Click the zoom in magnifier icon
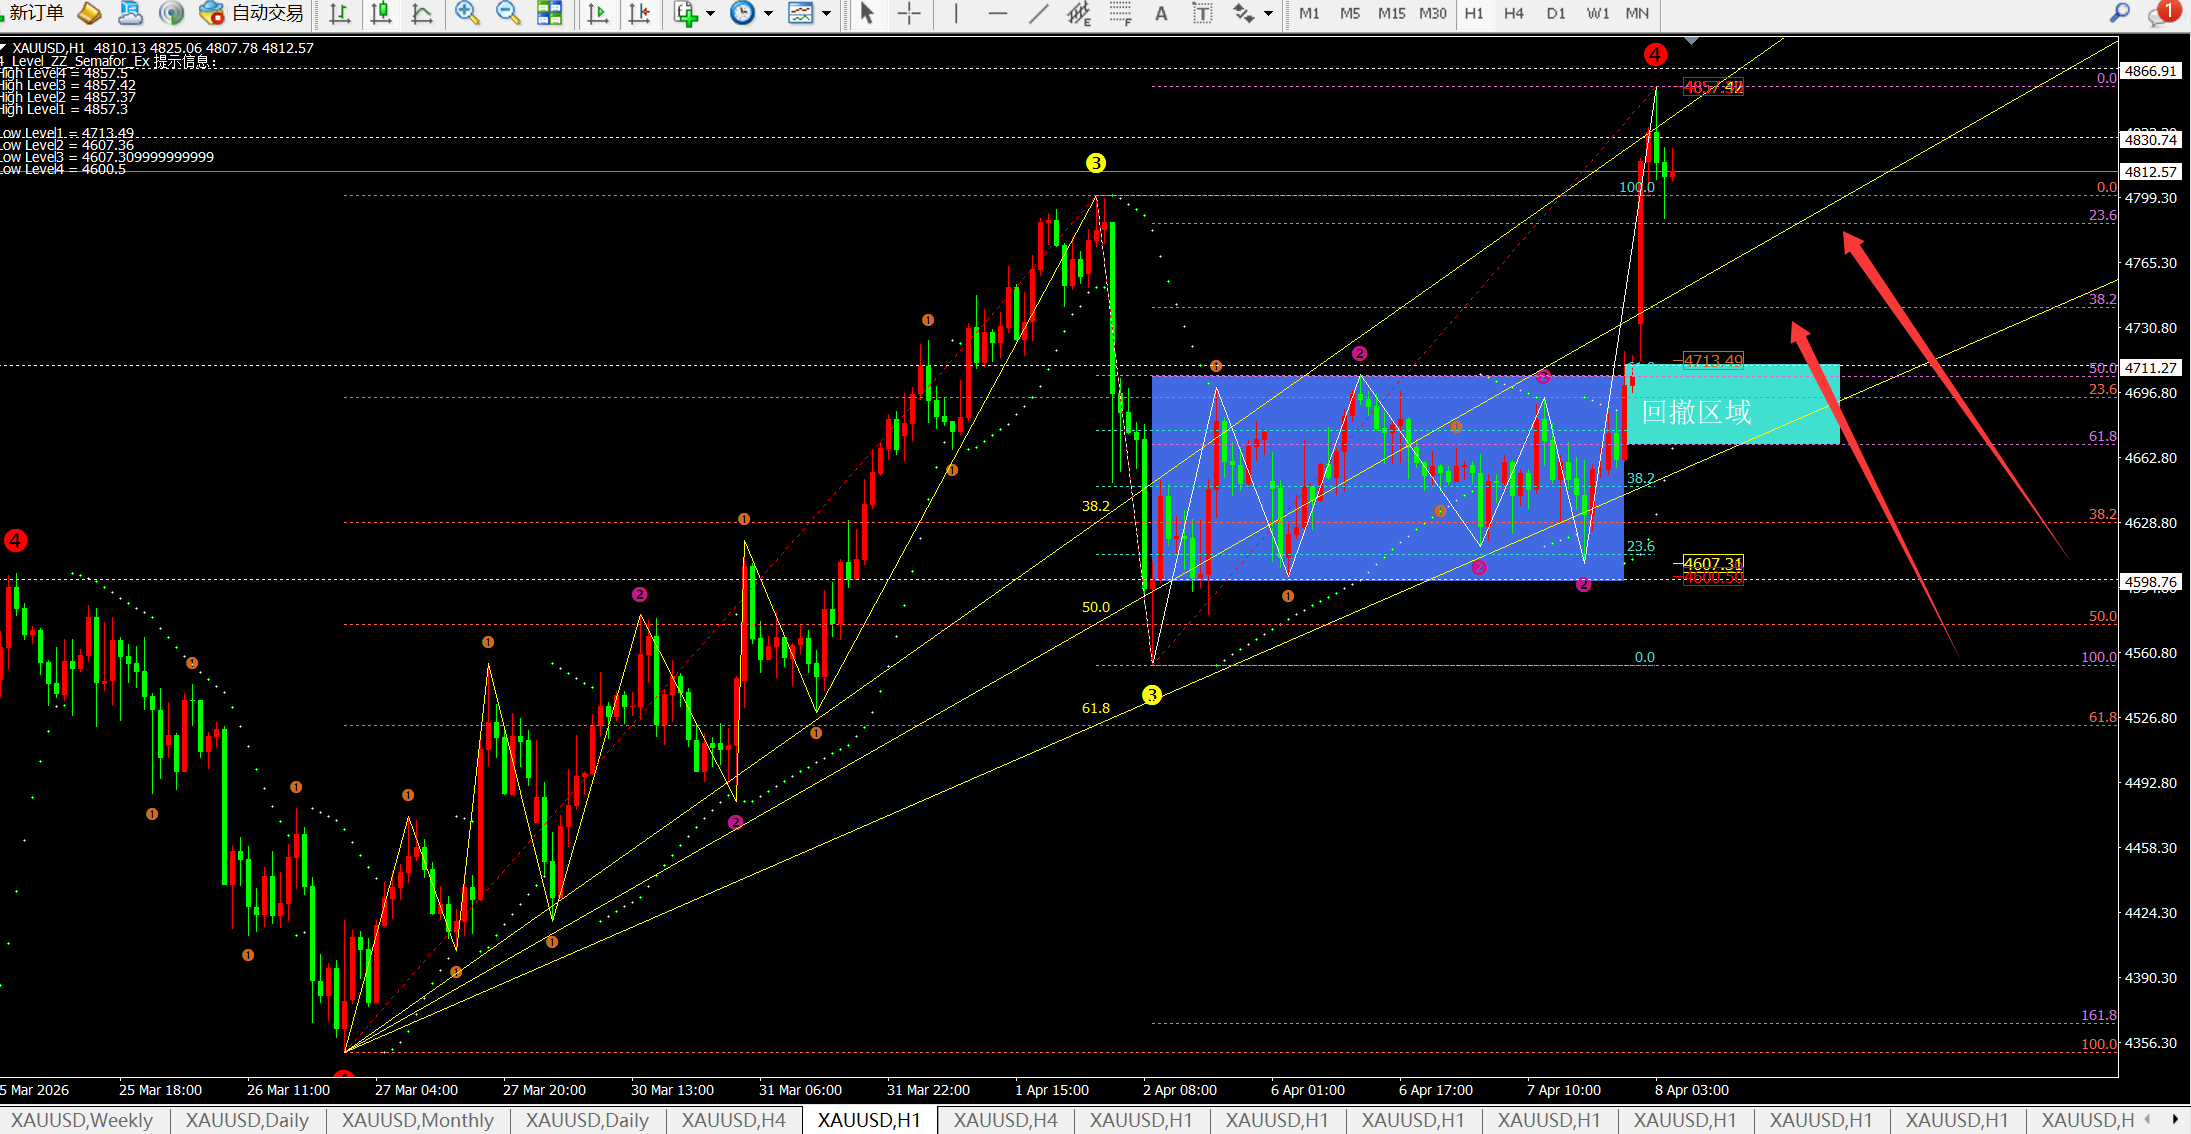This screenshot has width=2191, height=1134. (x=466, y=13)
